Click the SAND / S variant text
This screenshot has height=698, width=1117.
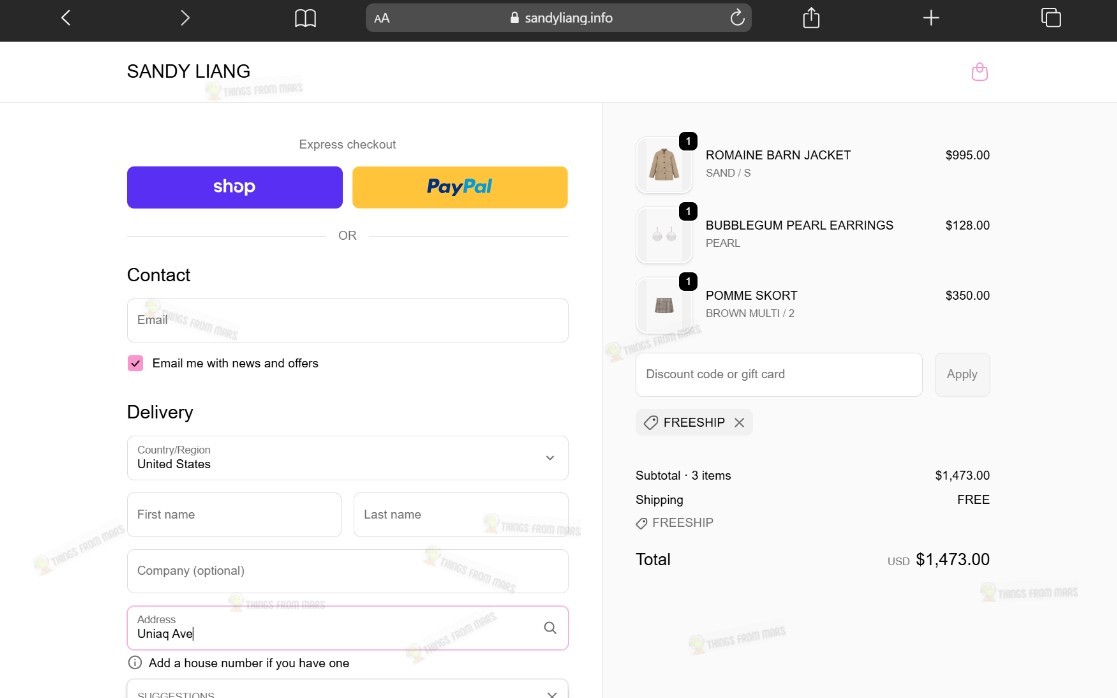coord(728,173)
